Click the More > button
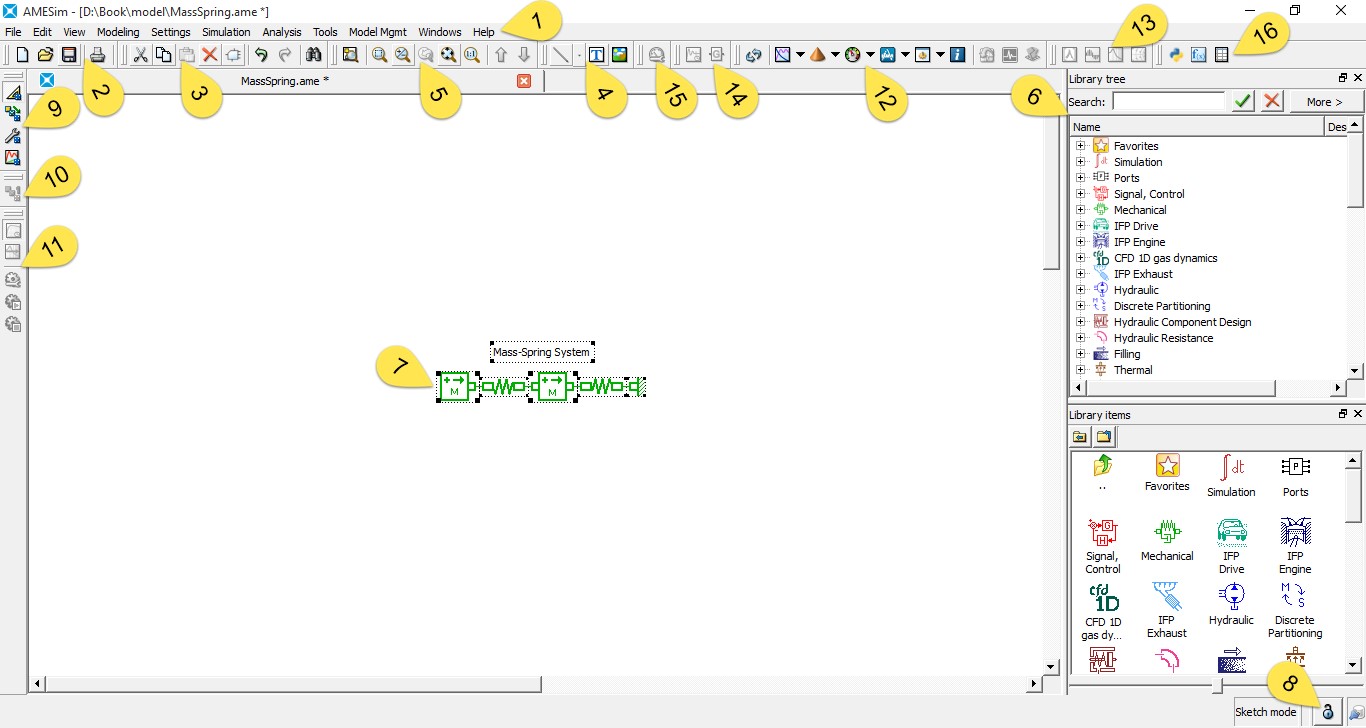The image size is (1366, 728). pyautogui.click(x=1324, y=101)
